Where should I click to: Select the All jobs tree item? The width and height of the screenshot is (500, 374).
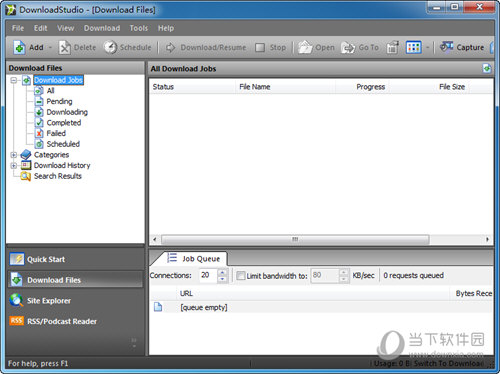(x=50, y=91)
